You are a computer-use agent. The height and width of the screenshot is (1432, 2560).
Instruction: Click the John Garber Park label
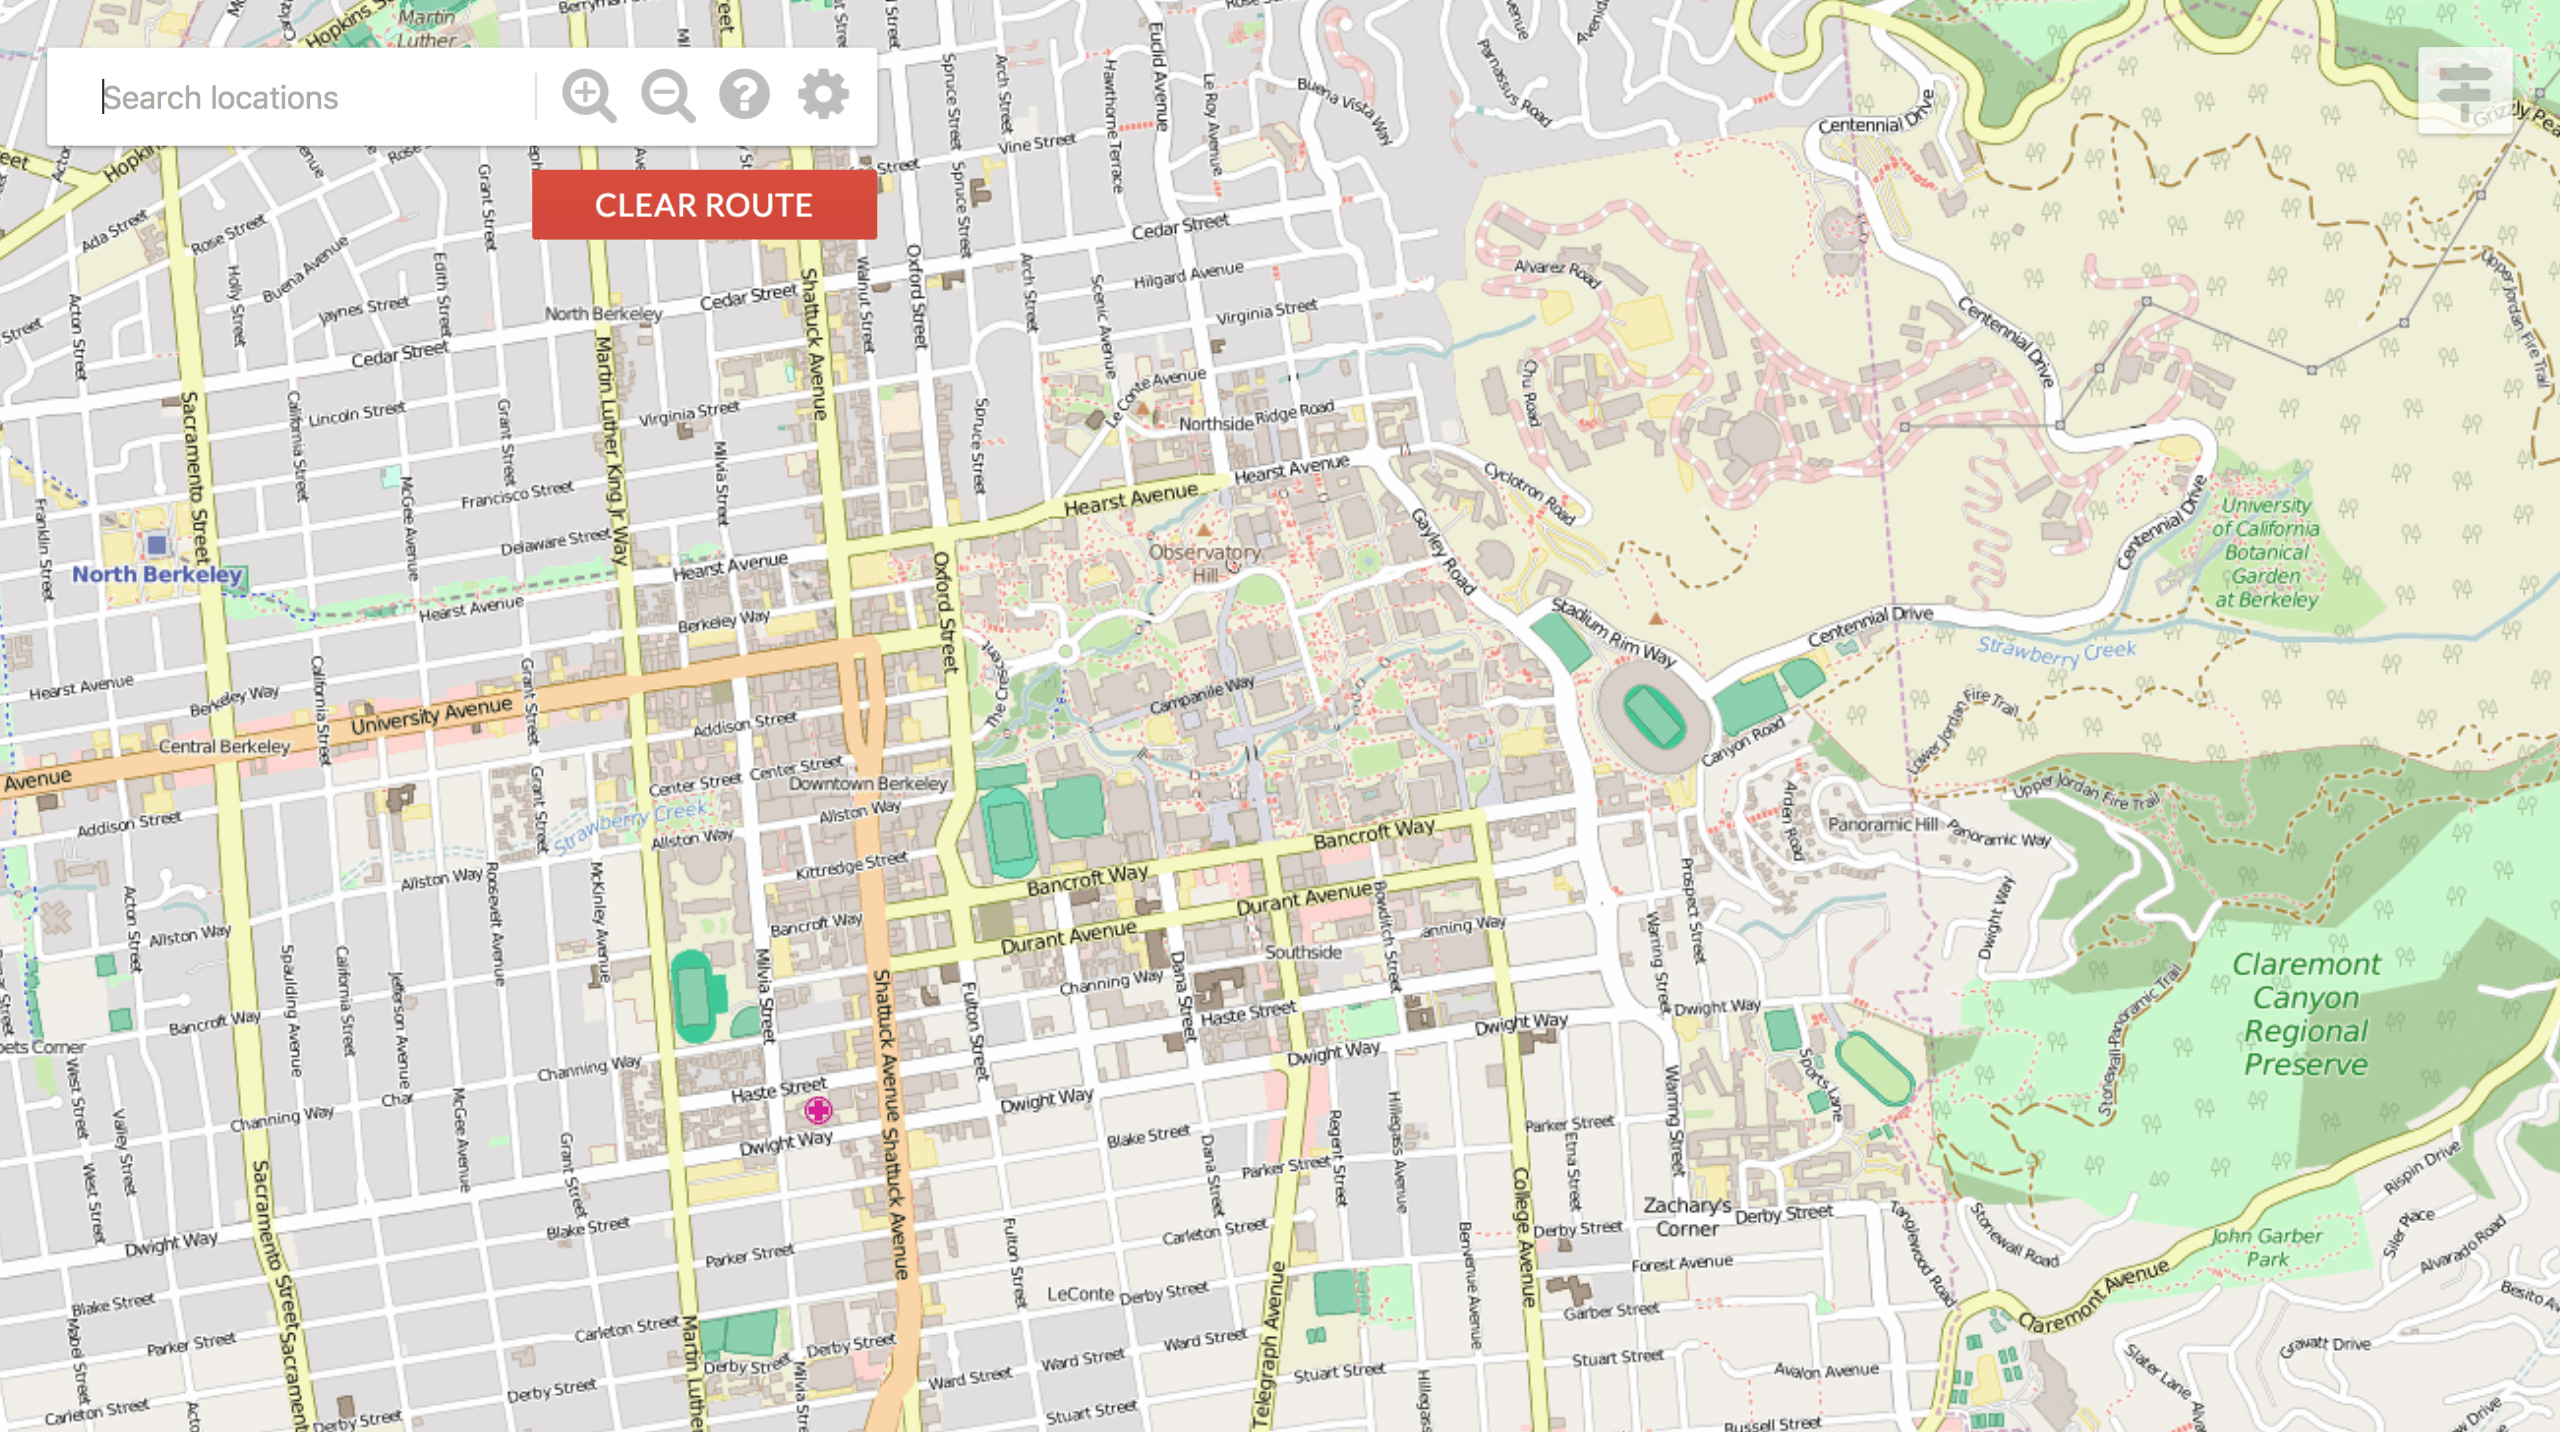pos(2267,1247)
